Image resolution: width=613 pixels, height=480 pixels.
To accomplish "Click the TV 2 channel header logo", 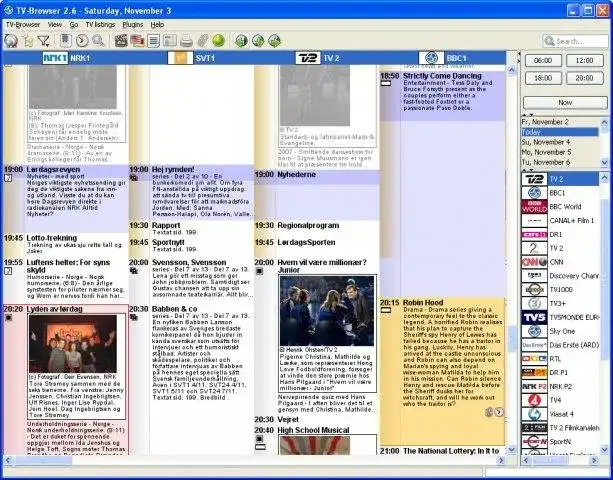I will (308, 58).
